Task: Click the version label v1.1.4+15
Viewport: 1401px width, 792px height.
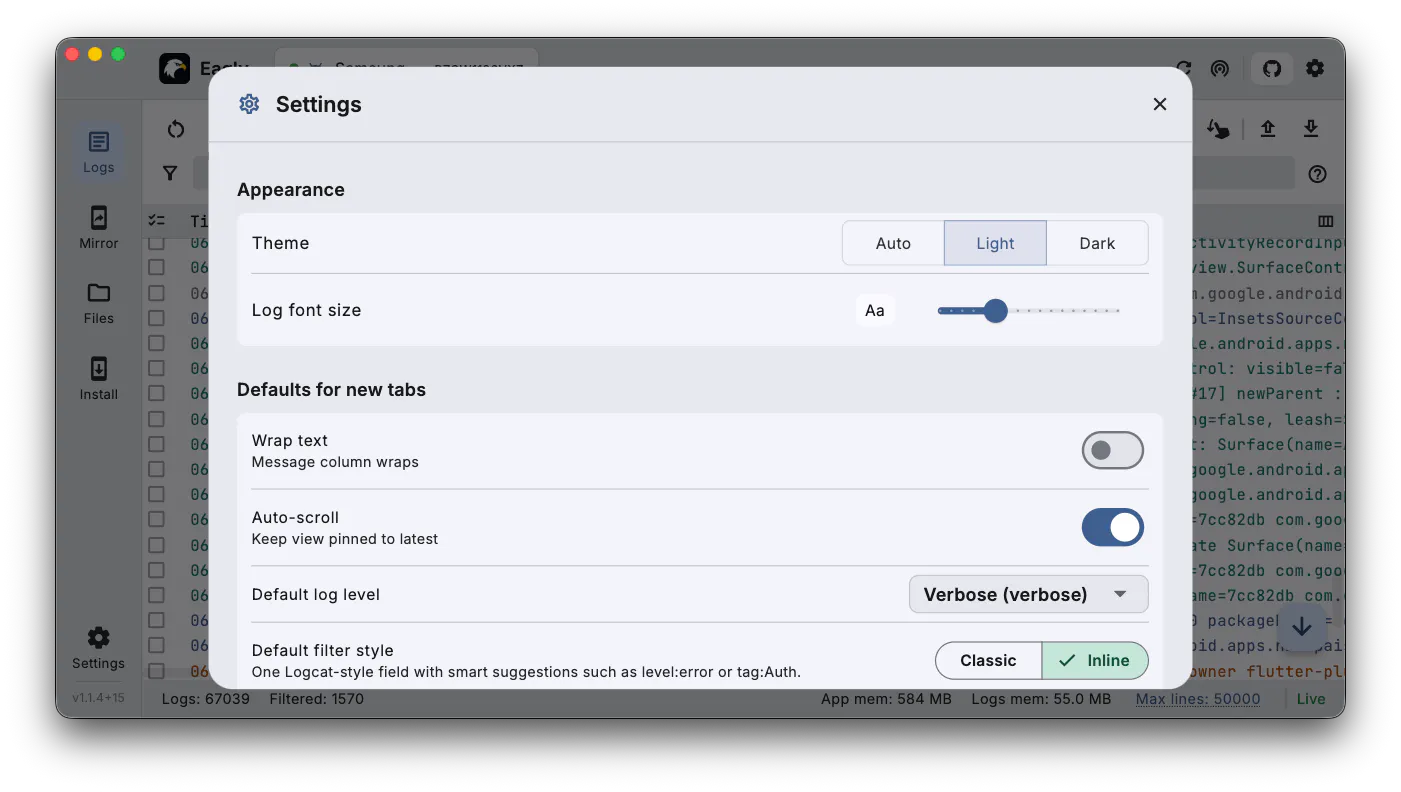Action: pyautogui.click(x=98, y=698)
